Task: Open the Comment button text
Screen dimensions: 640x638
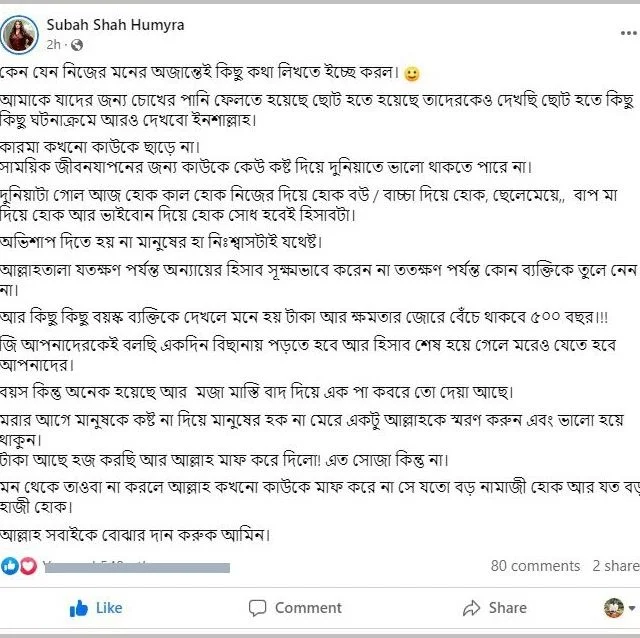Action: click(x=308, y=608)
